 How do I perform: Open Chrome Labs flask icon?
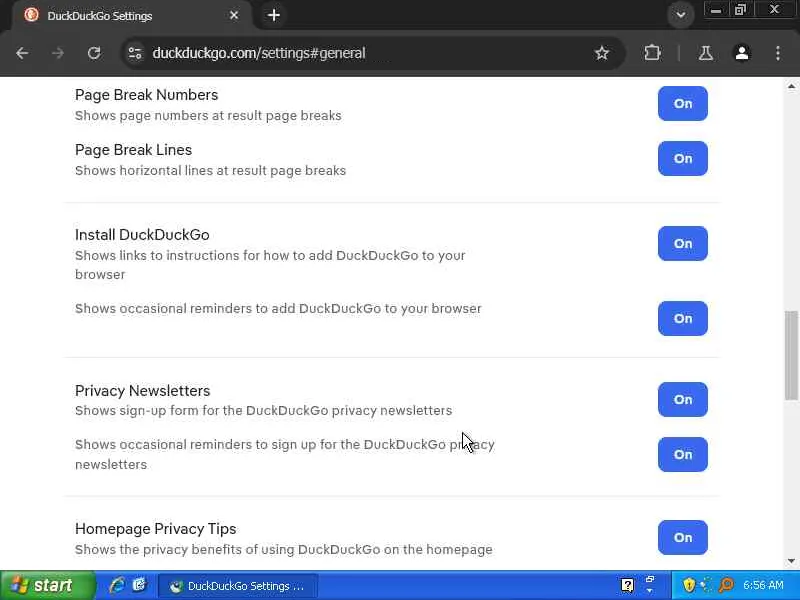(x=706, y=53)
